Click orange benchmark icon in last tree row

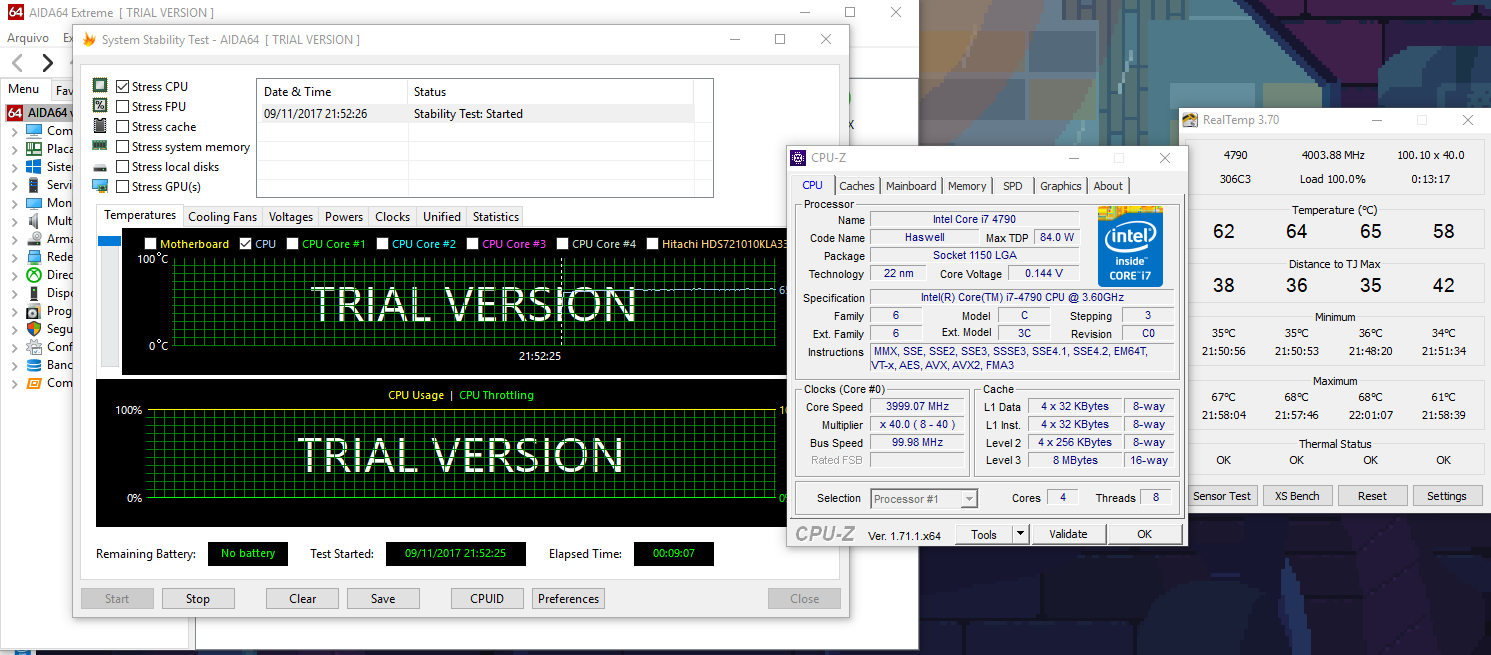tap(34, 383)
